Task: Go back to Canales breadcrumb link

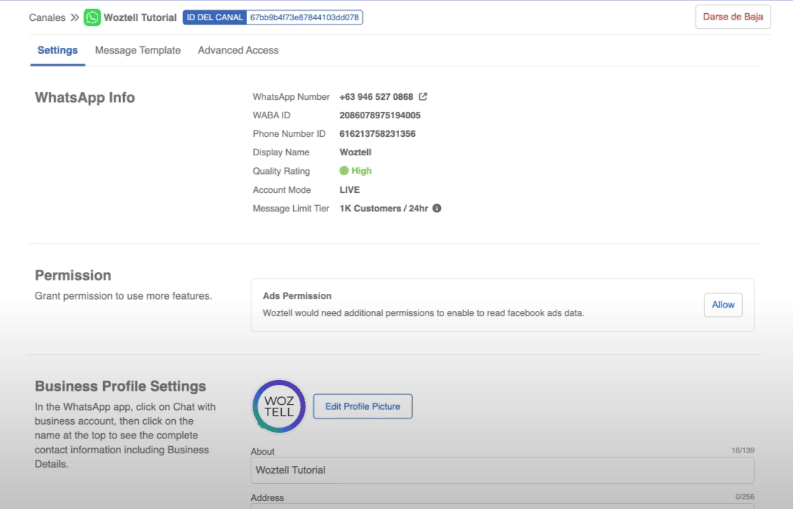Action: coord(47,18)
